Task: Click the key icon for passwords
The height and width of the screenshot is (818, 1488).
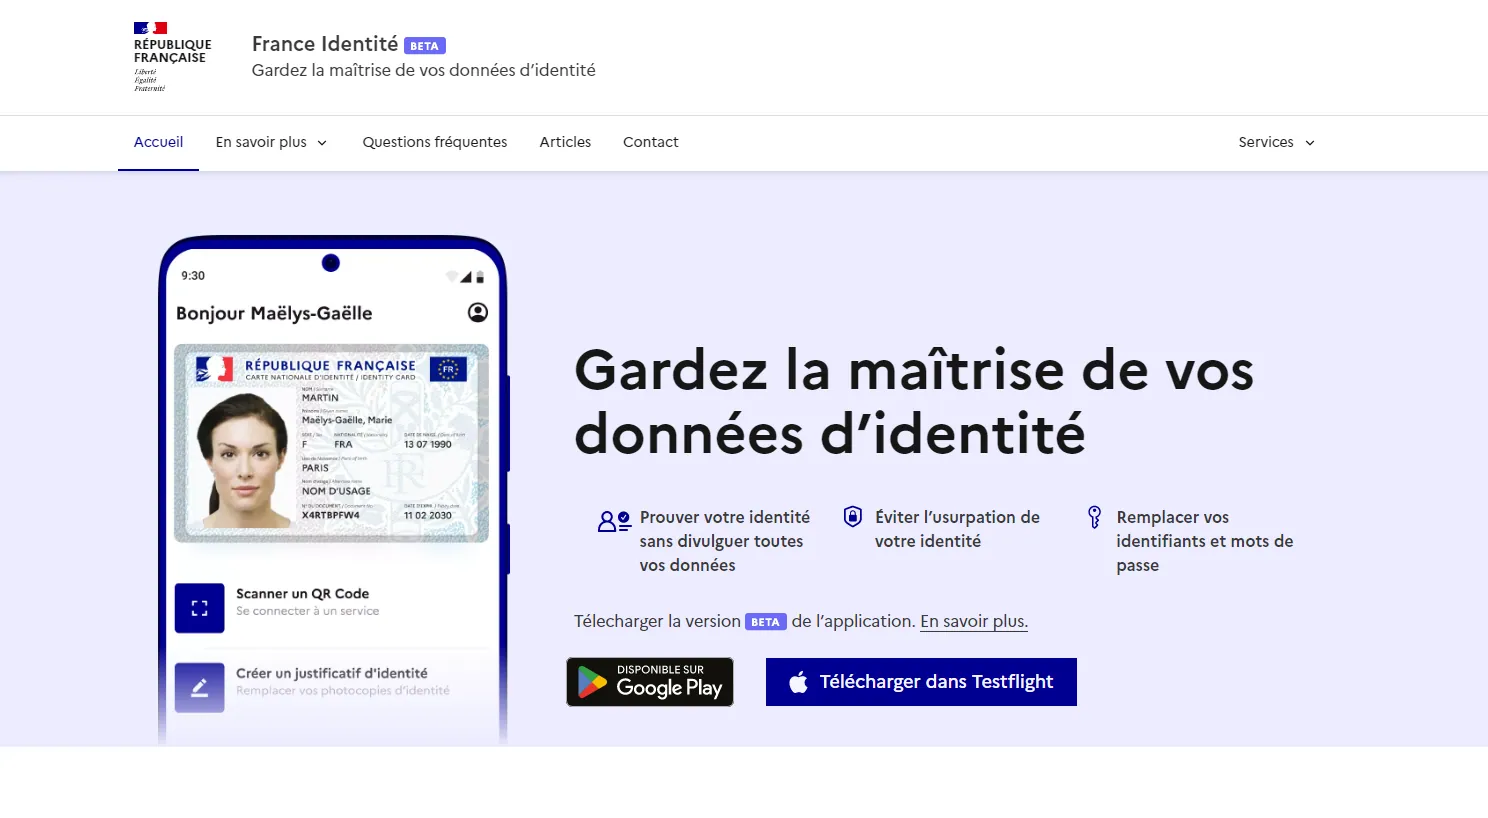Action: coord(1094,516)
